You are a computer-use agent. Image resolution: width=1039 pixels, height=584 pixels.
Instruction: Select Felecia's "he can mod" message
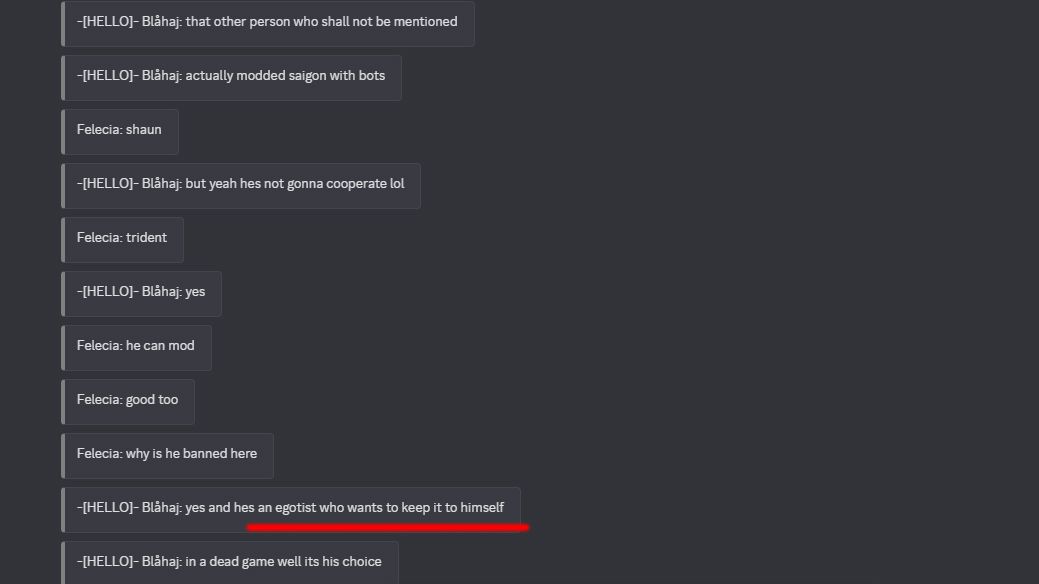136,346
